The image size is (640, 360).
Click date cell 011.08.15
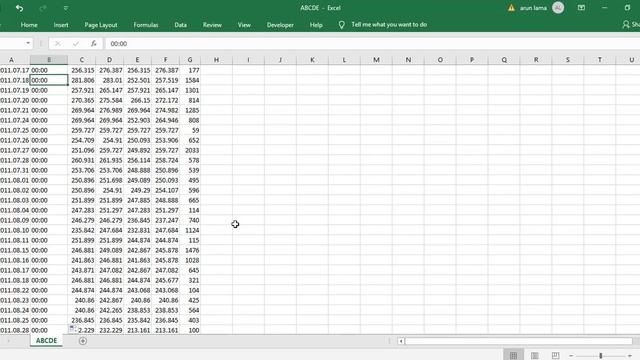(15, 251)
